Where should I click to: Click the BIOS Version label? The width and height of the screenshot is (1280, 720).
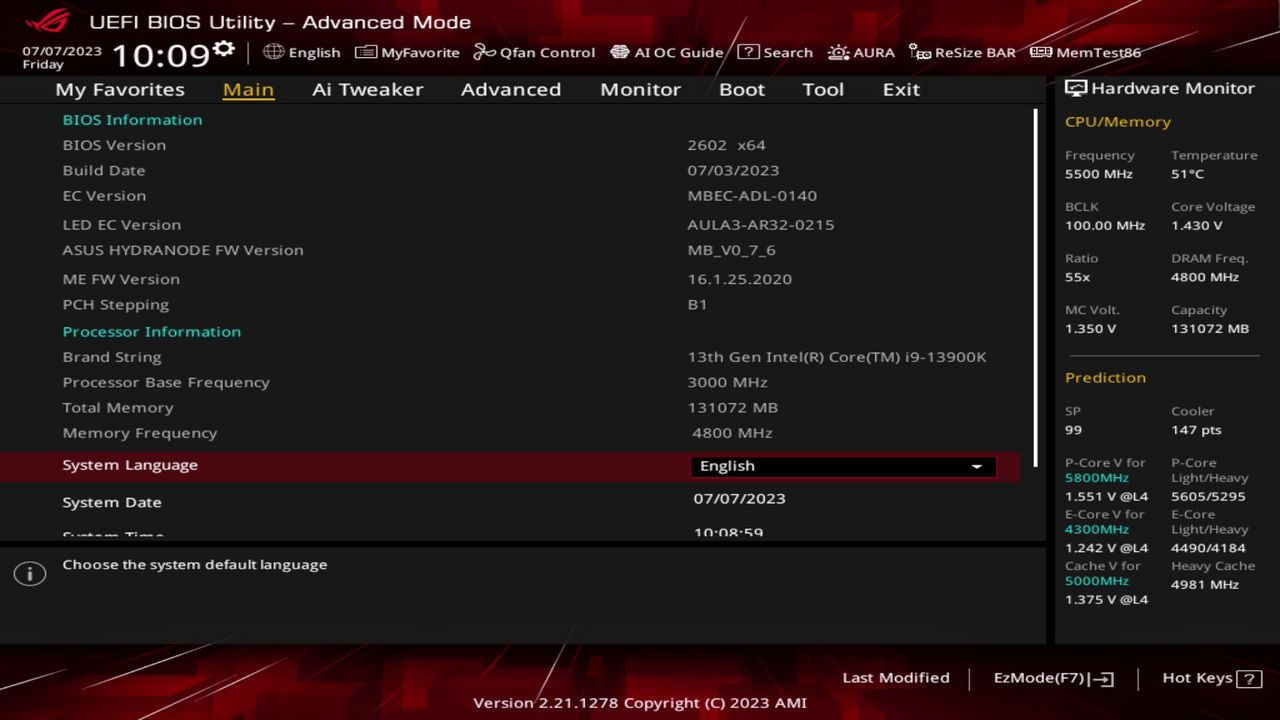pyautogui.click(x=114, y=145)
